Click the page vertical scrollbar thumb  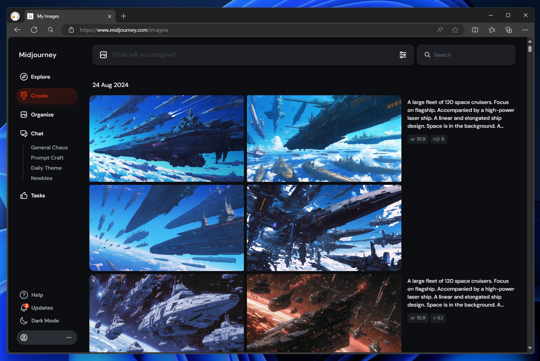[x=530, y=49]
